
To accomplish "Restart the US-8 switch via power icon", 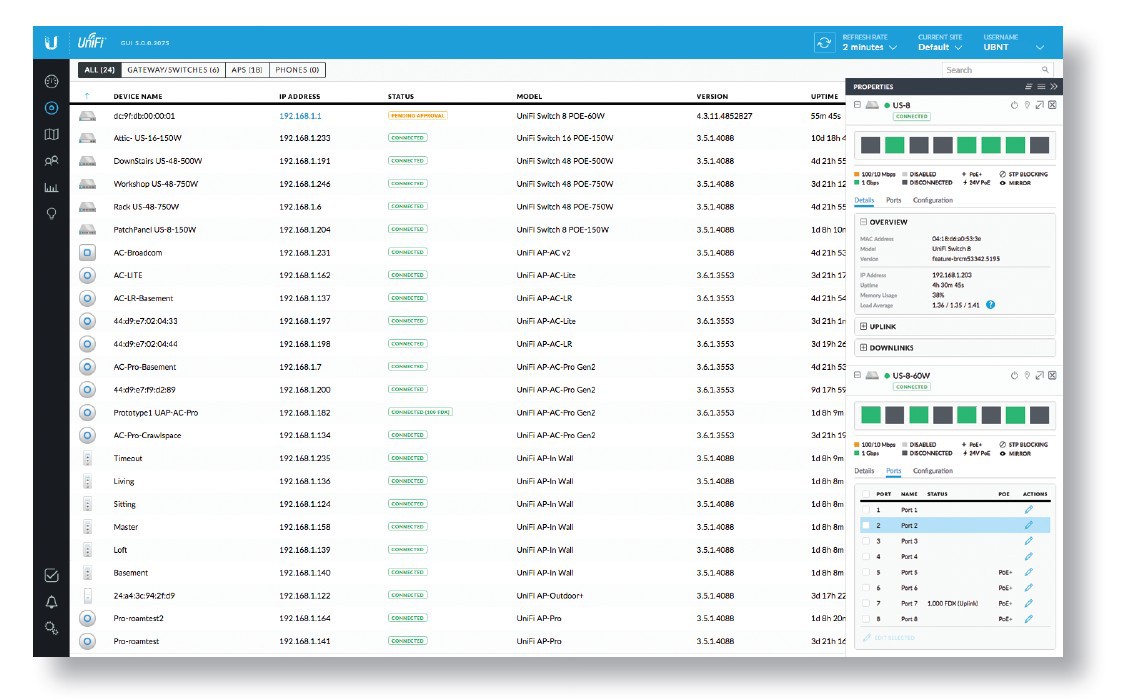I will pos(1014,105).
